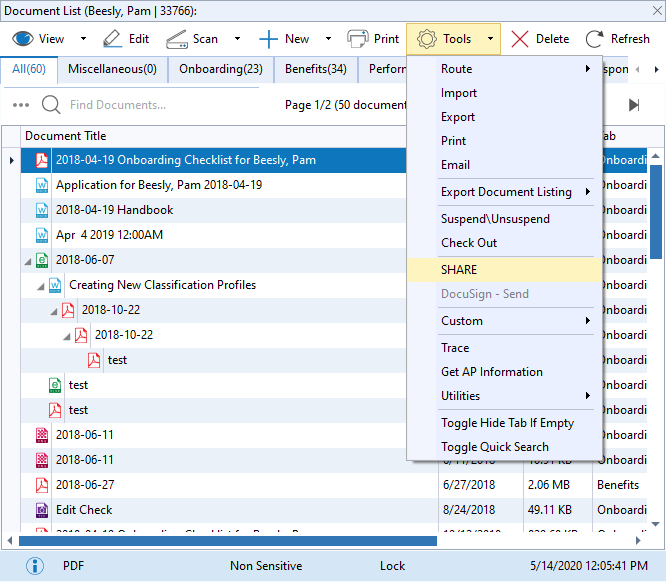This screenshot has height=582, width=666.
Task: Open the Scan dropdown arrow
Action: [237, 39]
